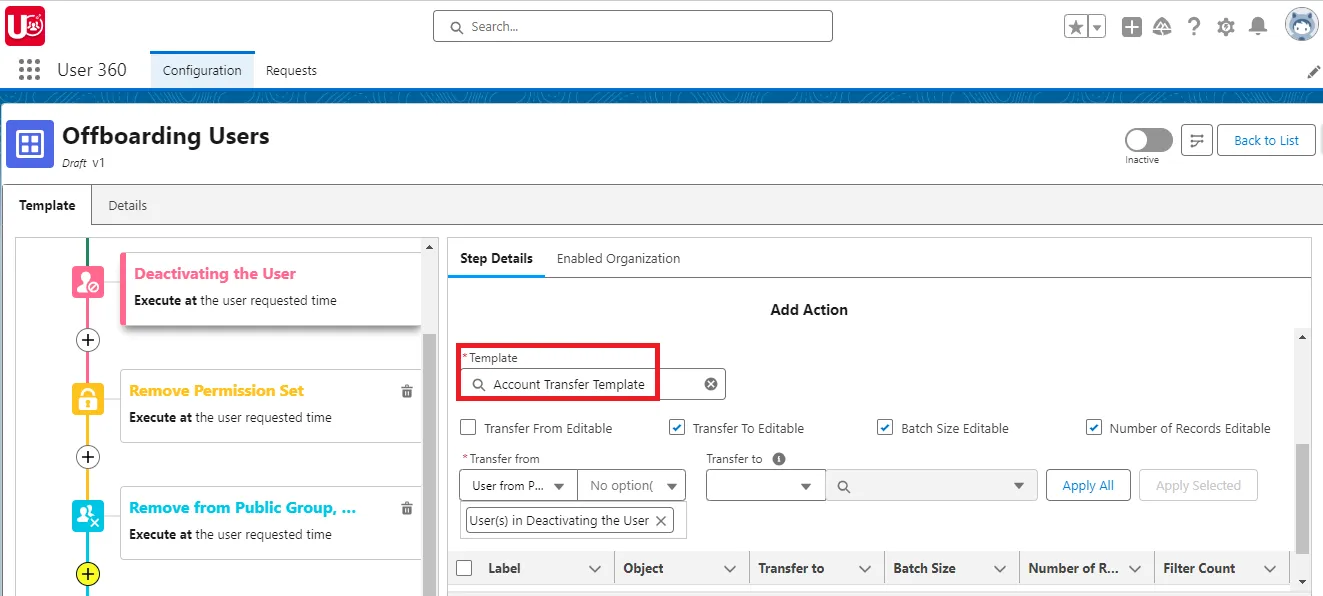Add a step below Deactivating the User
Image resolution: width=1323 pixels, height=596 pixels.
coord(88,340)
